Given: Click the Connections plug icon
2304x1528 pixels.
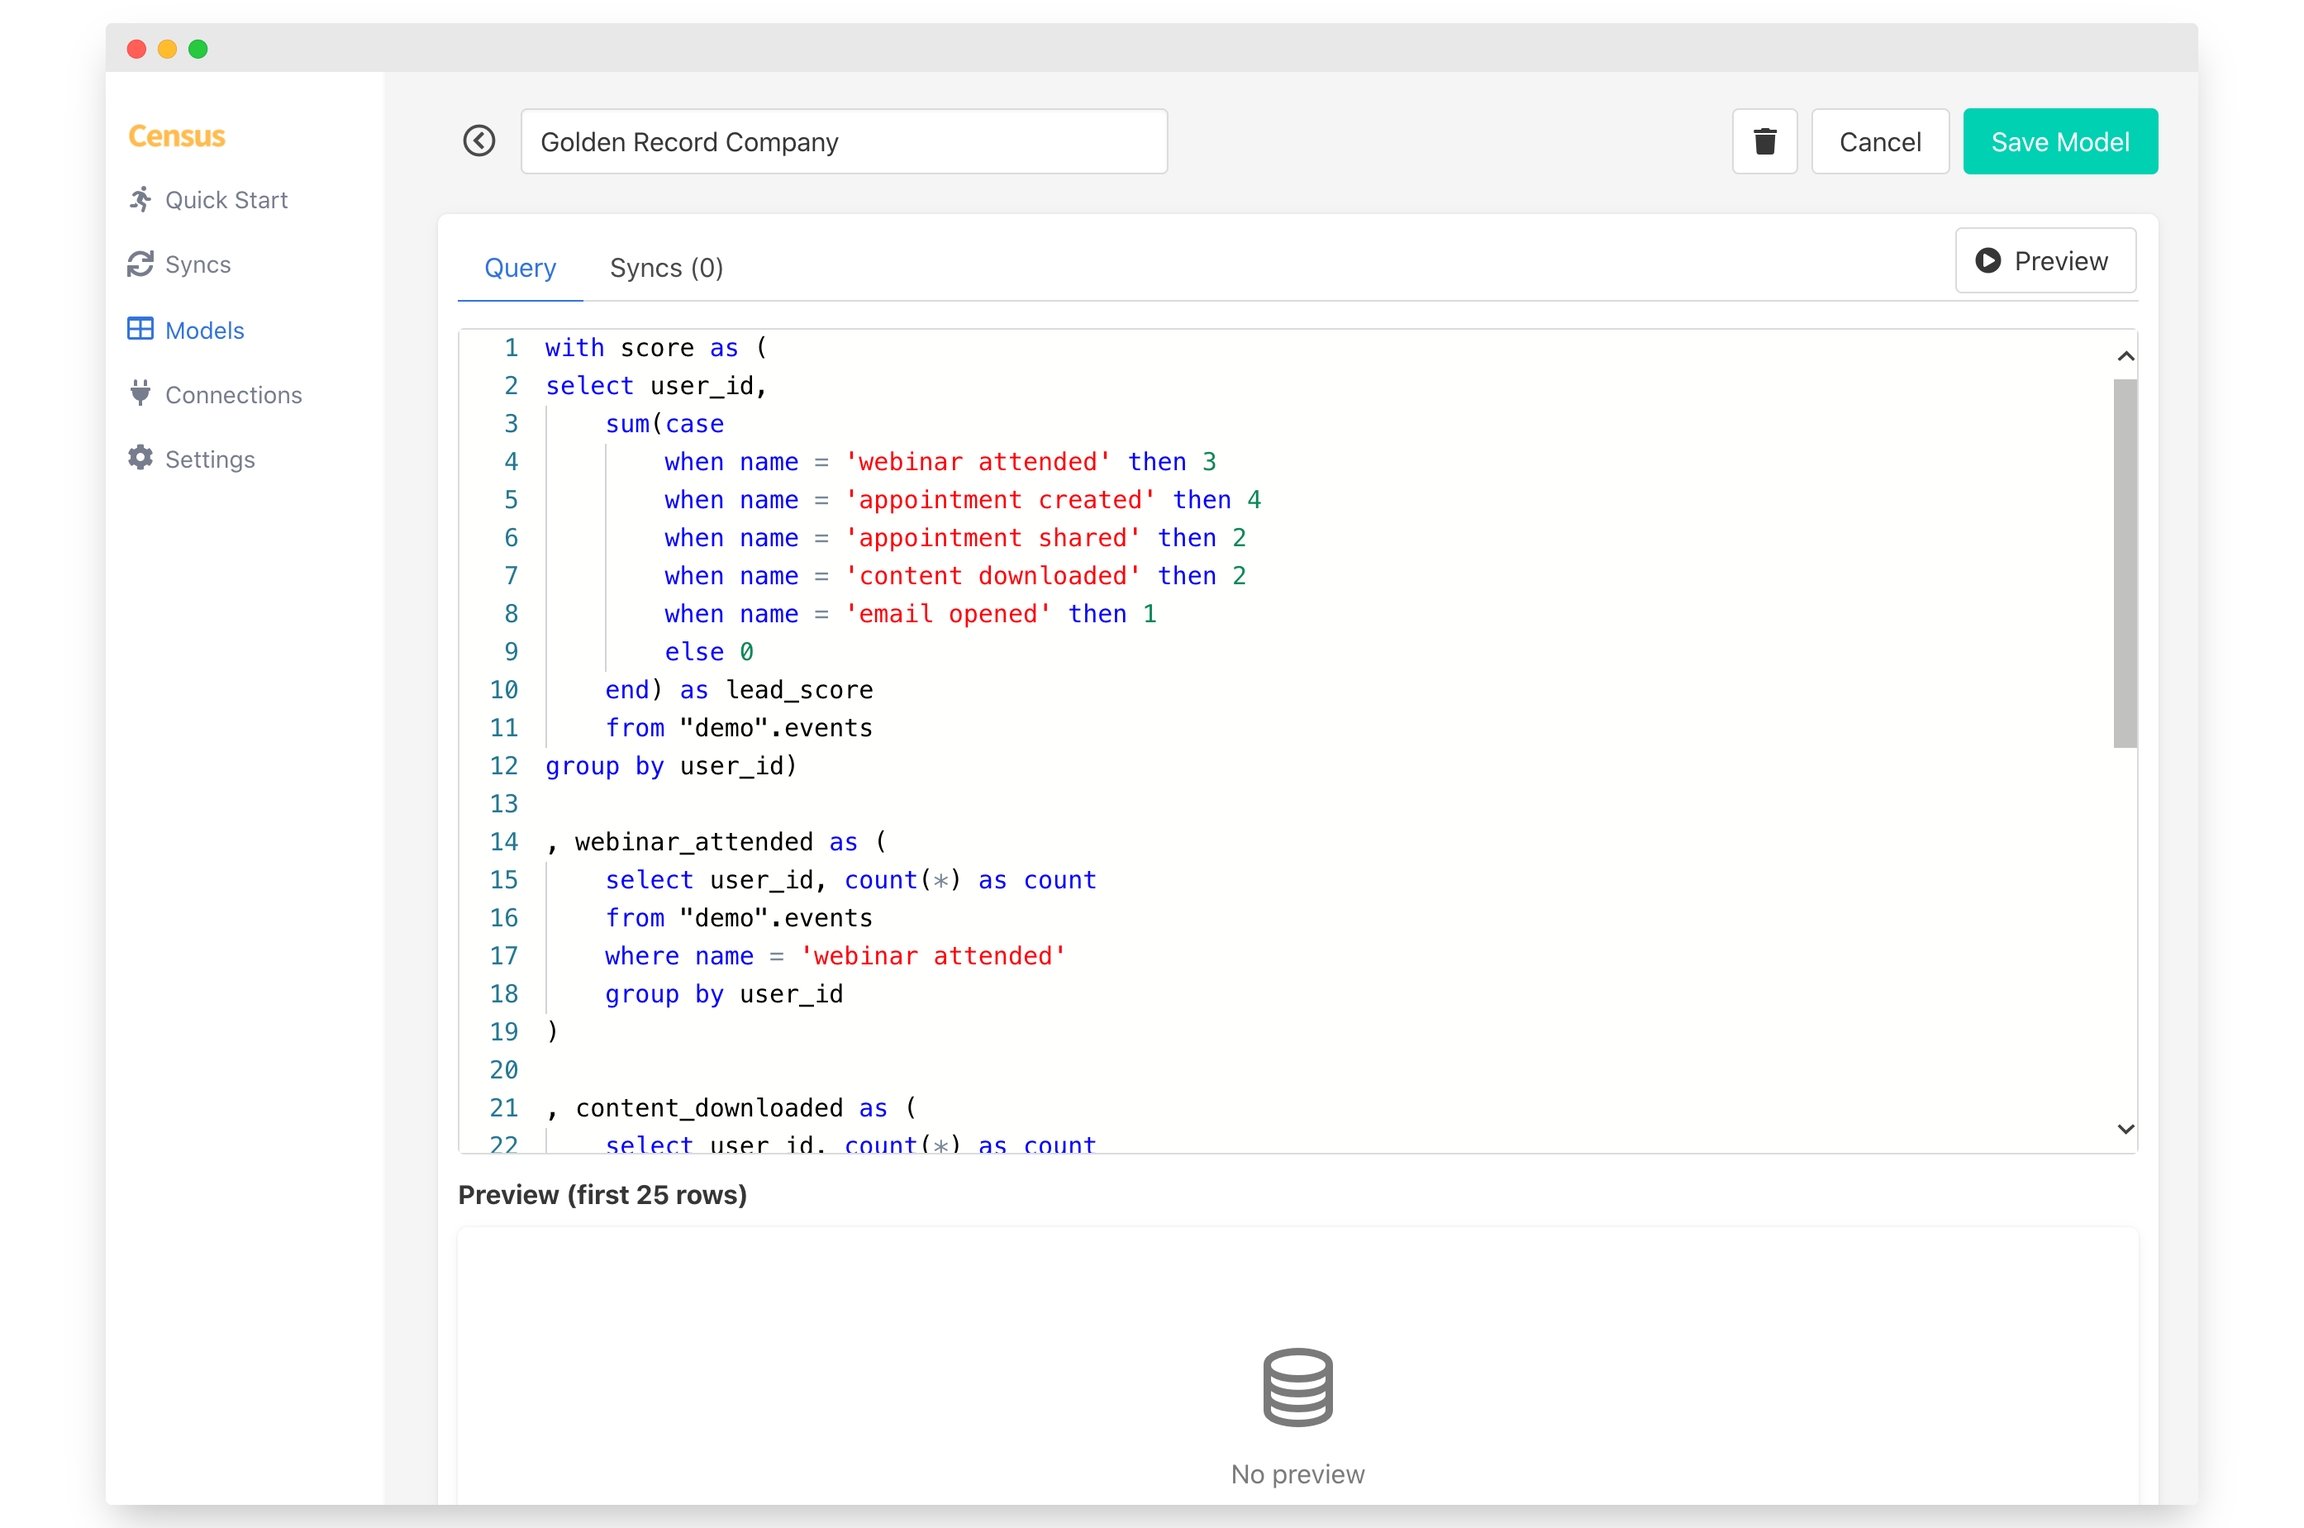Looking at the screenshot, I should 141,393.
